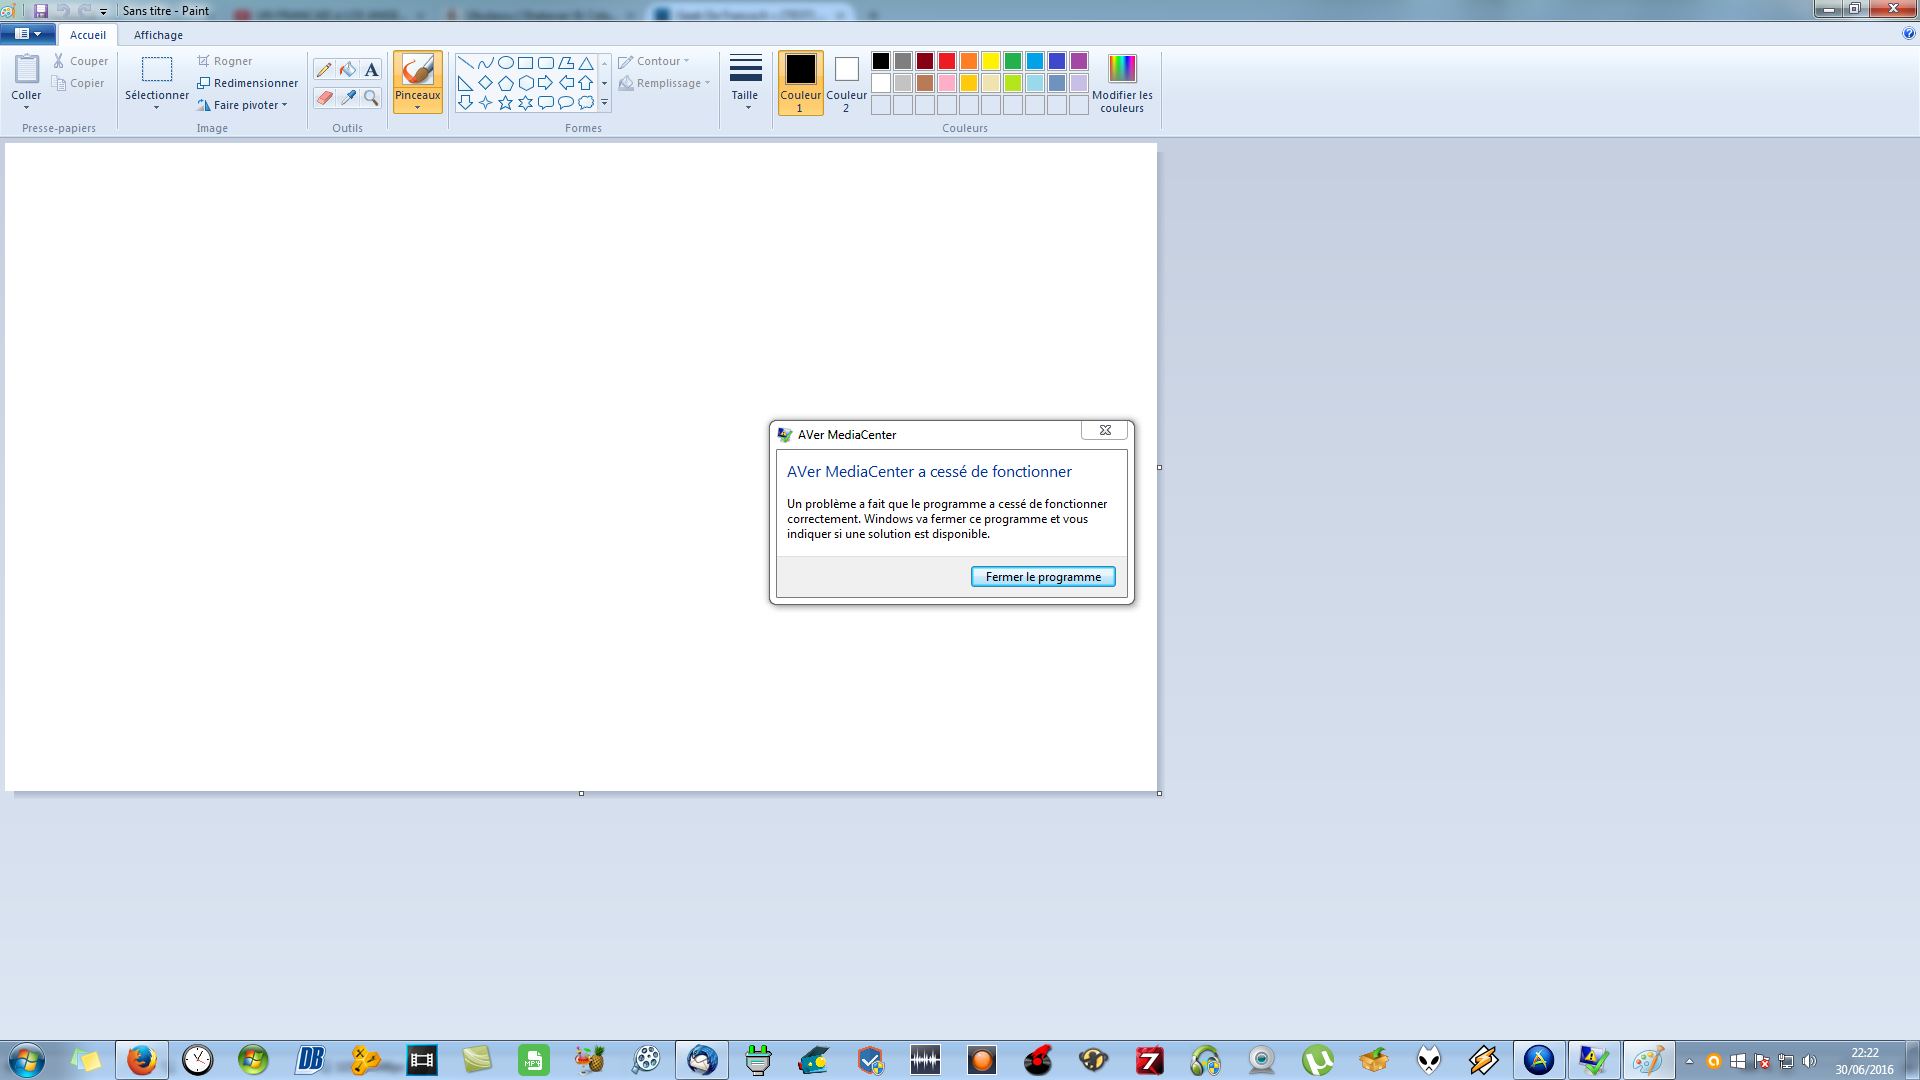Open Customize Quick Access Toolbar arrow
Screen dimensions: 1920x1080
(x=103, y=12)
